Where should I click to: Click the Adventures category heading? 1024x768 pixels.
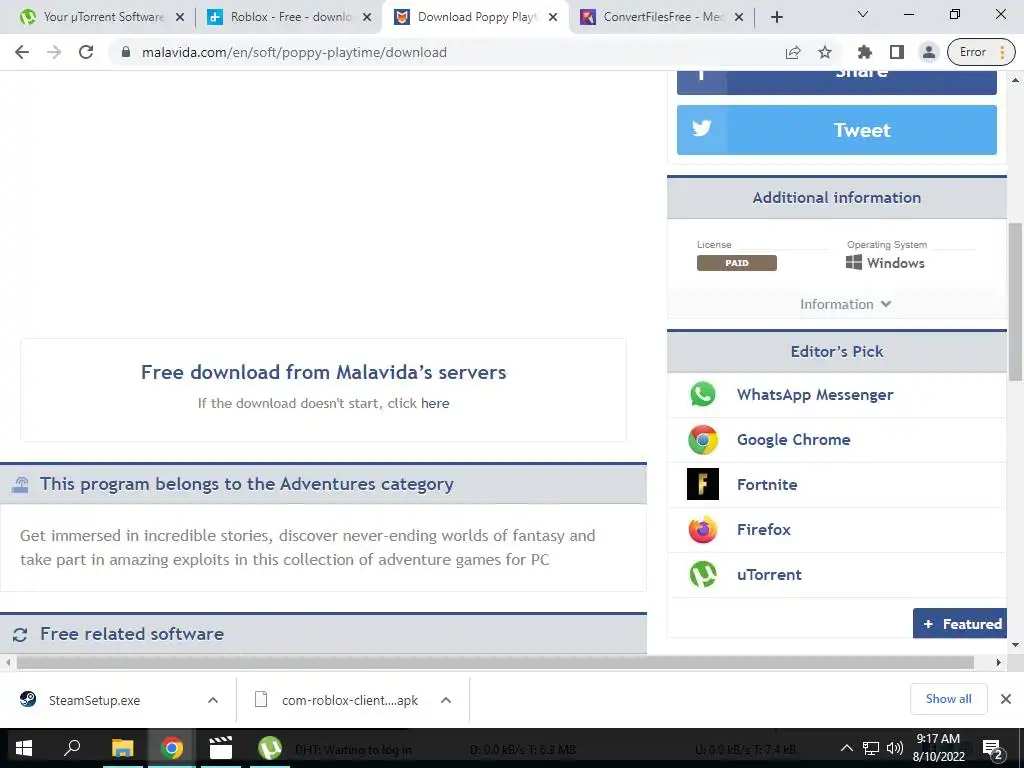pos(246,484)
